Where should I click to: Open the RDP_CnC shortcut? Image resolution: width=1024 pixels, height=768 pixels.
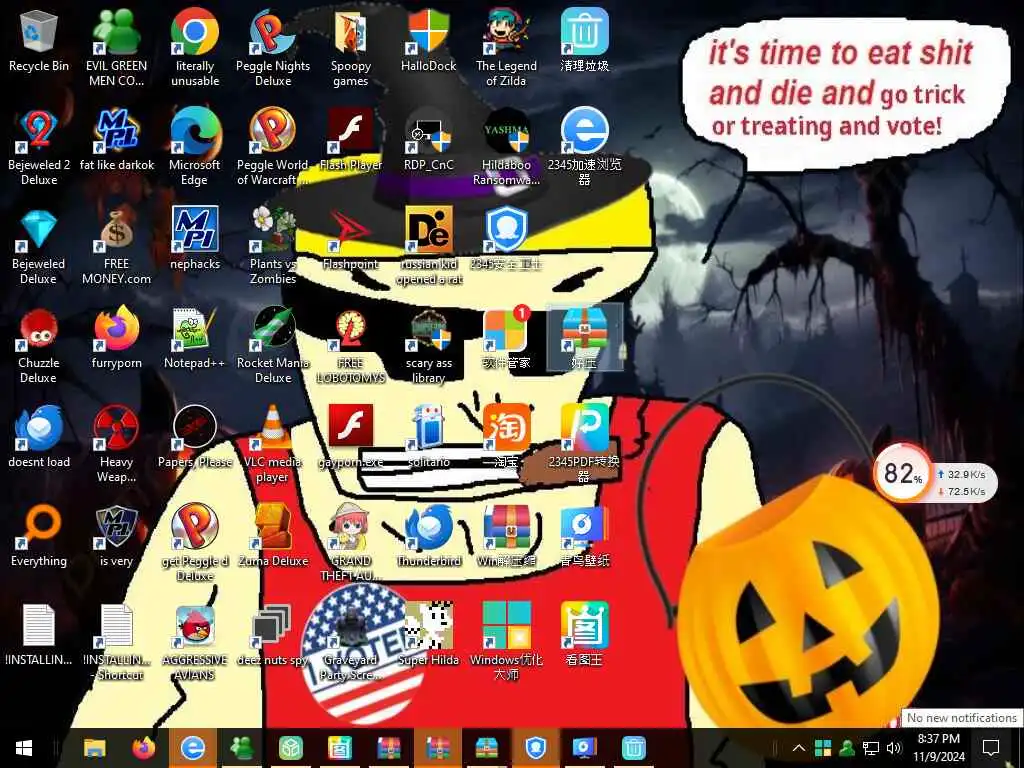[x=428, y=140]
